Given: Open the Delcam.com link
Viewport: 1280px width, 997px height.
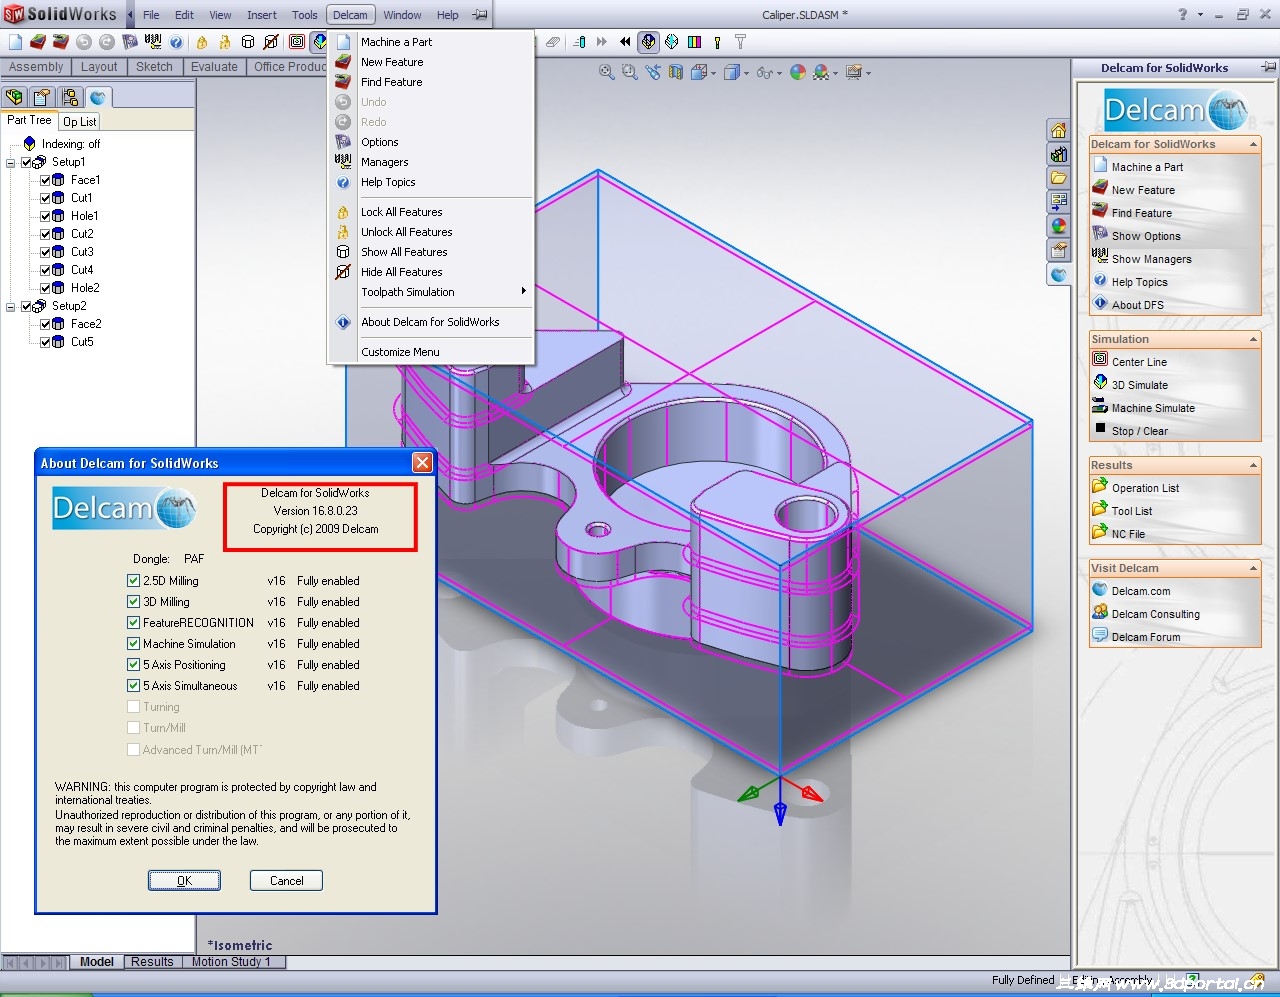Looking at the screenshot, I should point(1141,591).
